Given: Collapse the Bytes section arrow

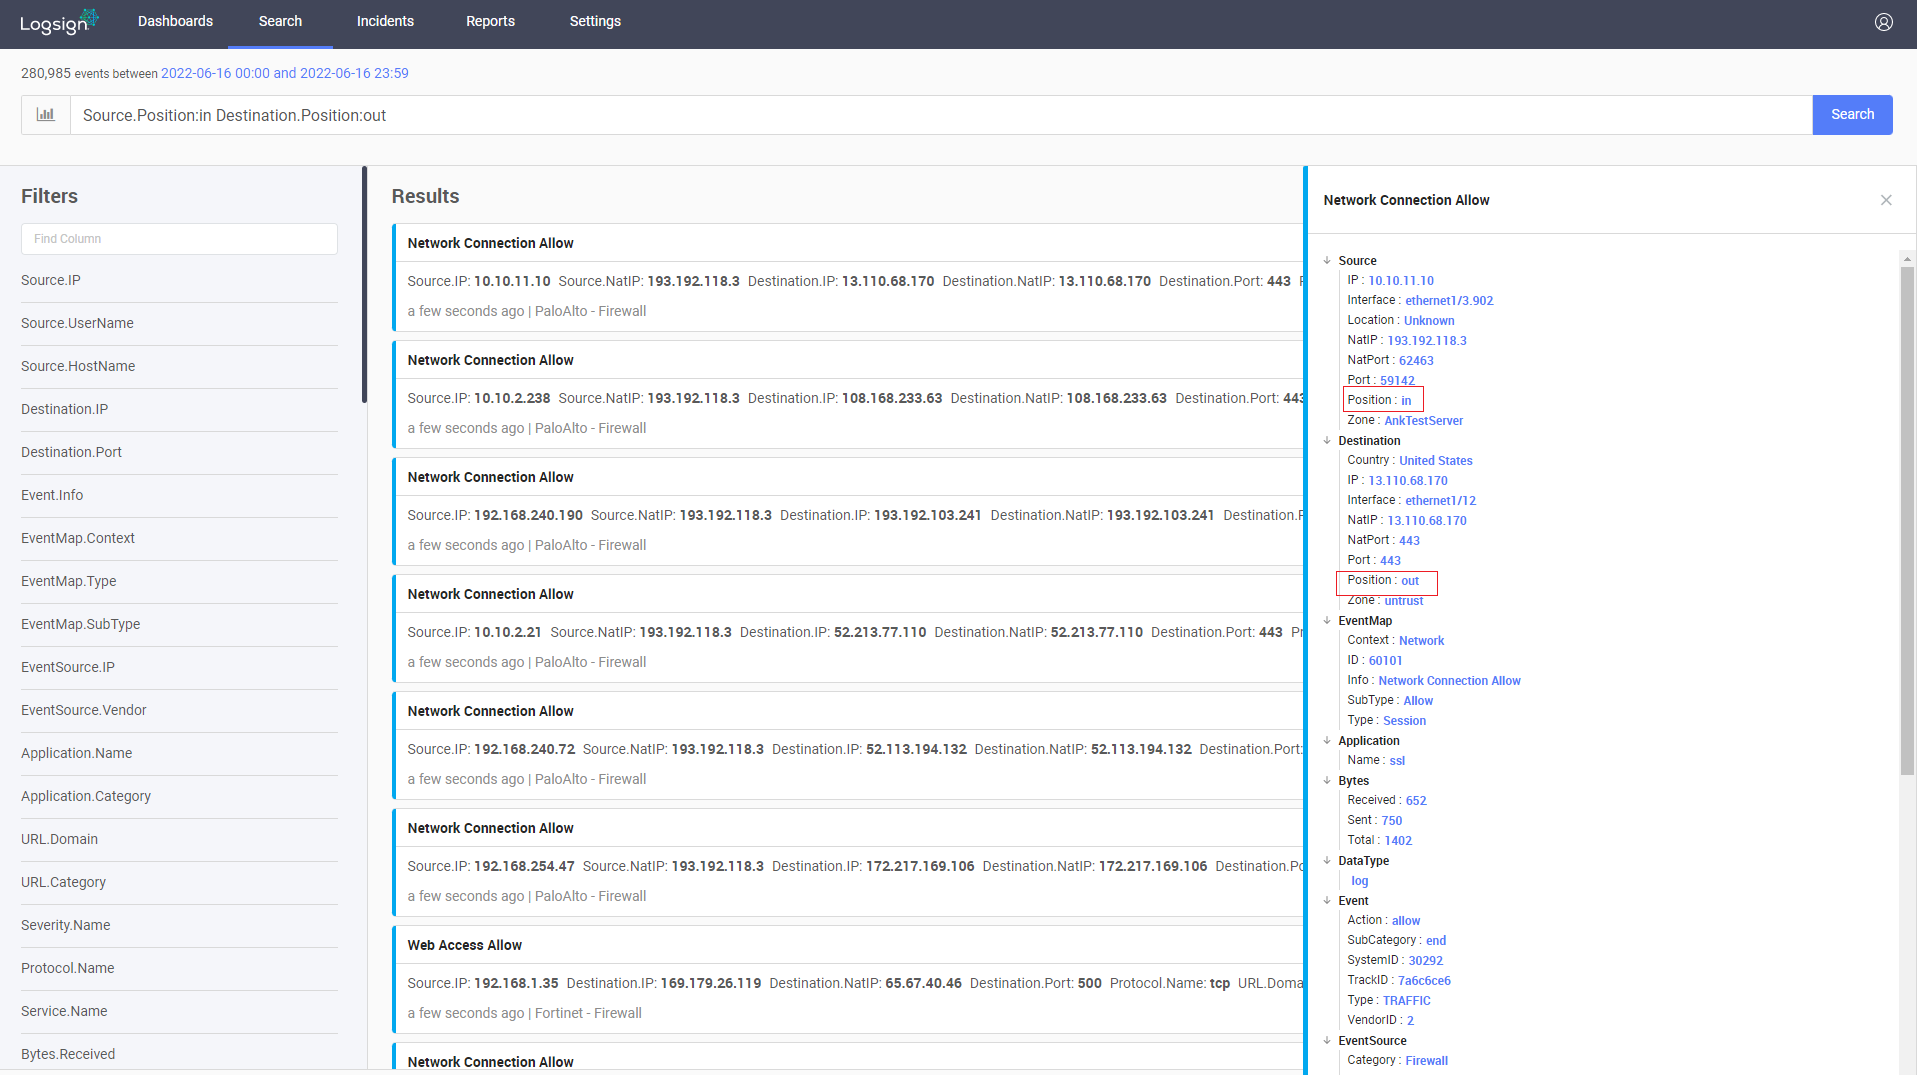Looking at the screenshot, I should coord(1327,780).
